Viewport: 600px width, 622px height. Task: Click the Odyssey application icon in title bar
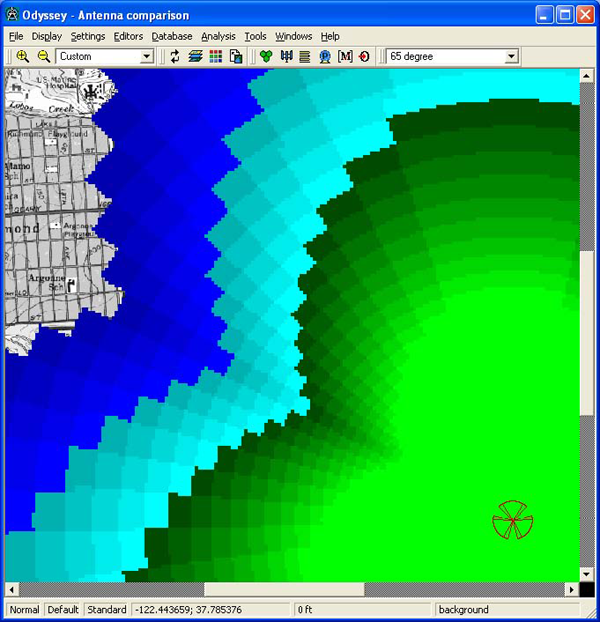click(12, 15)
